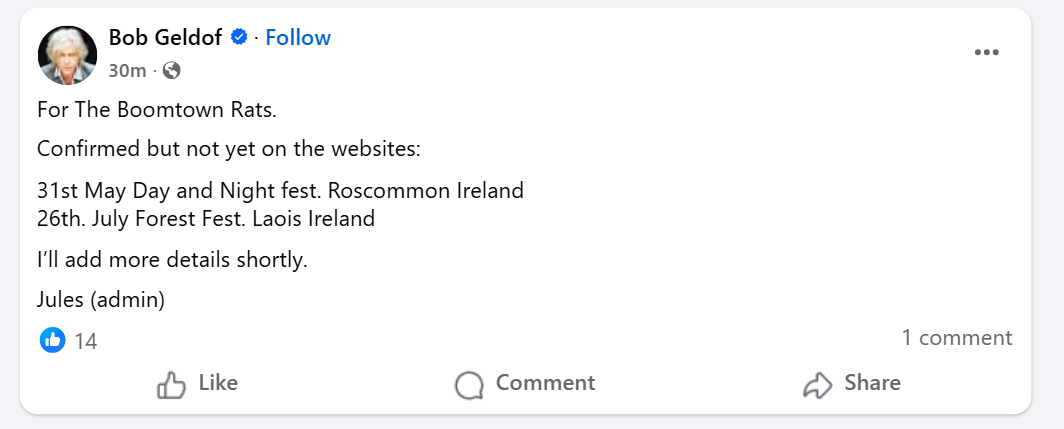Follow Bob Geldof's page

coord(298,38)
